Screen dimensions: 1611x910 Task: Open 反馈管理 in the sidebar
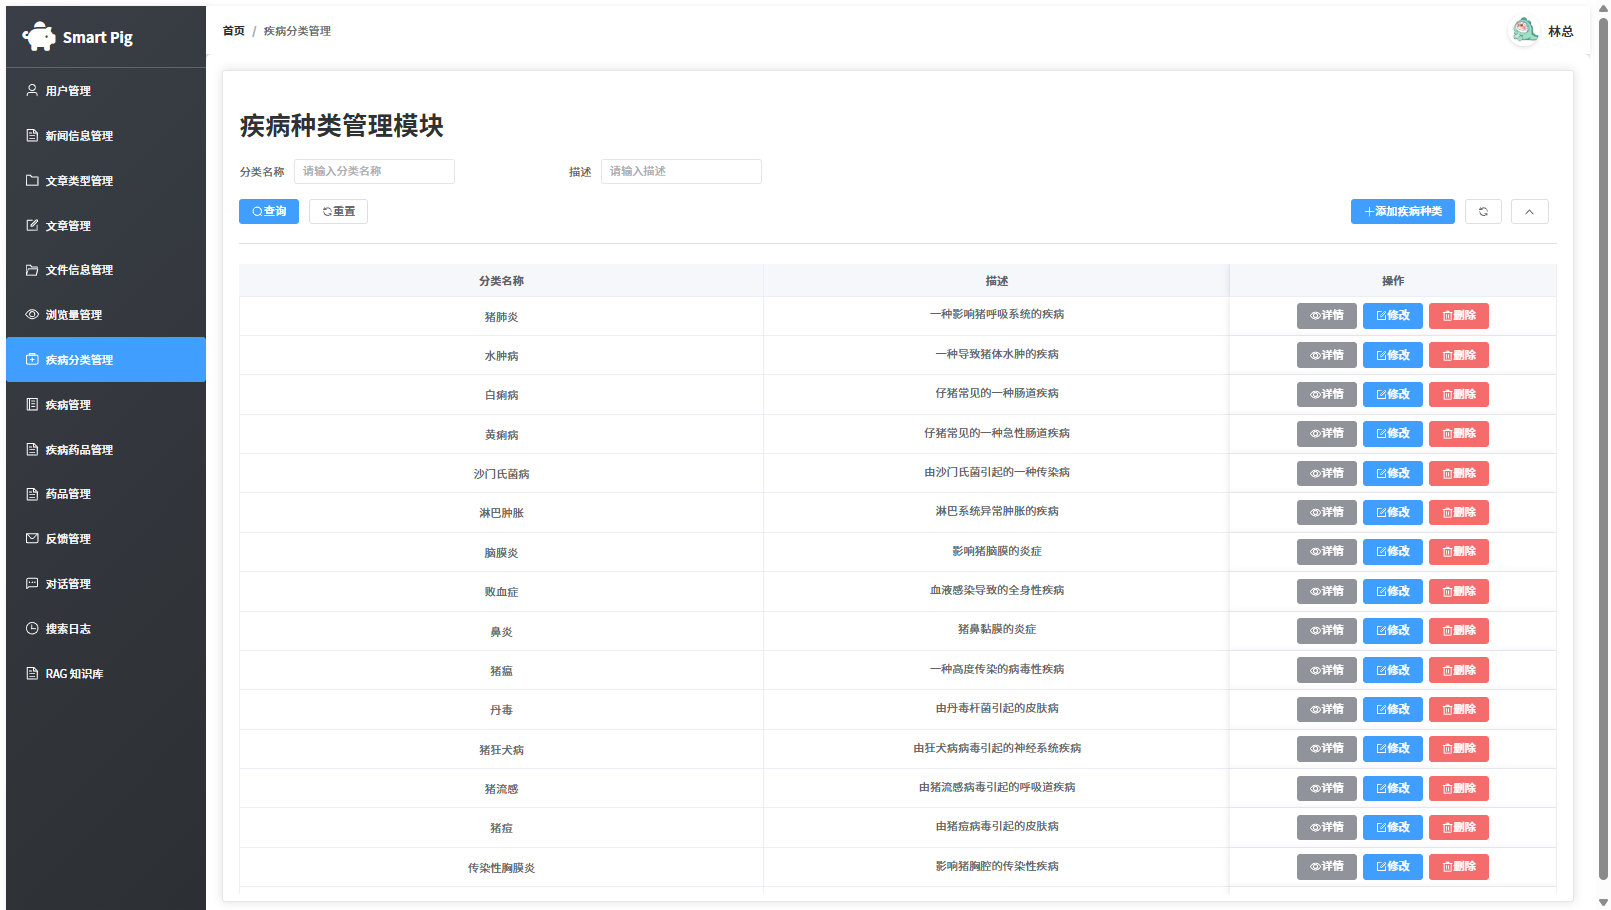[x=106, y=539]
